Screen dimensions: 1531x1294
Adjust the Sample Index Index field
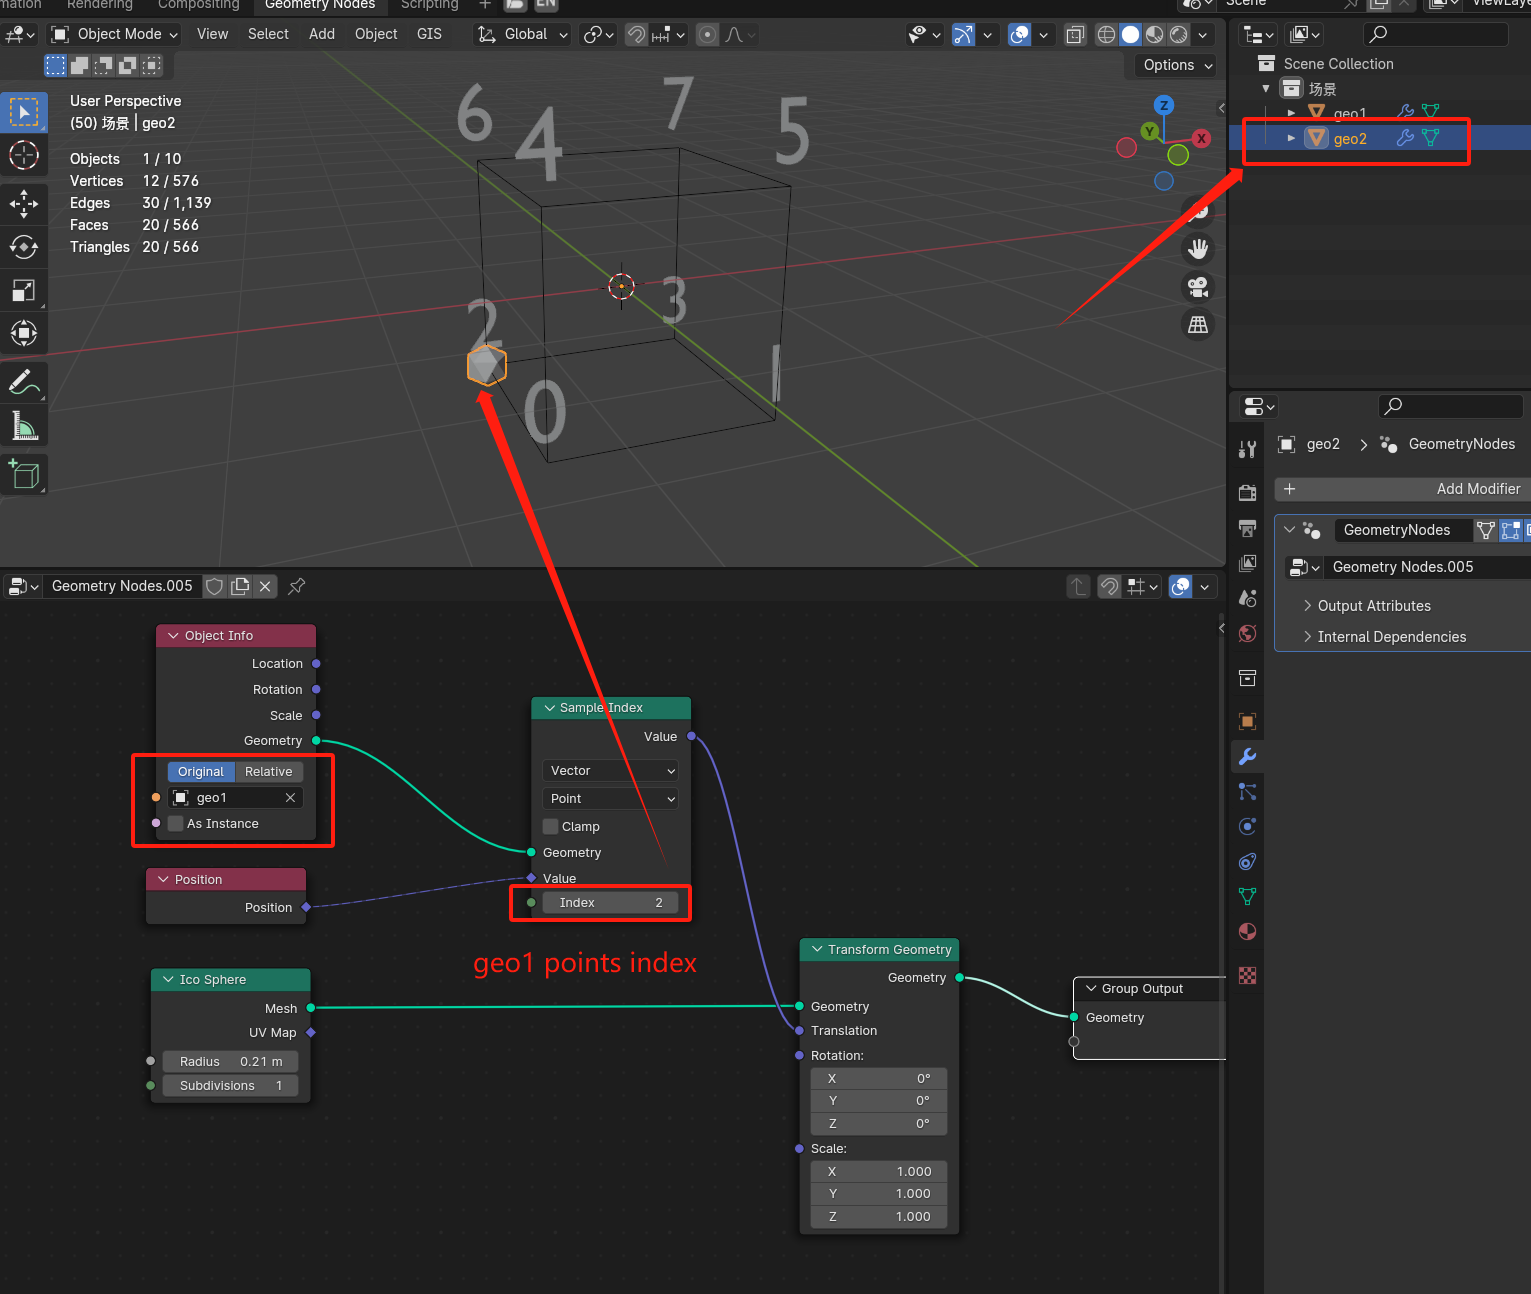pyautogui.click(x=610, y=903)
